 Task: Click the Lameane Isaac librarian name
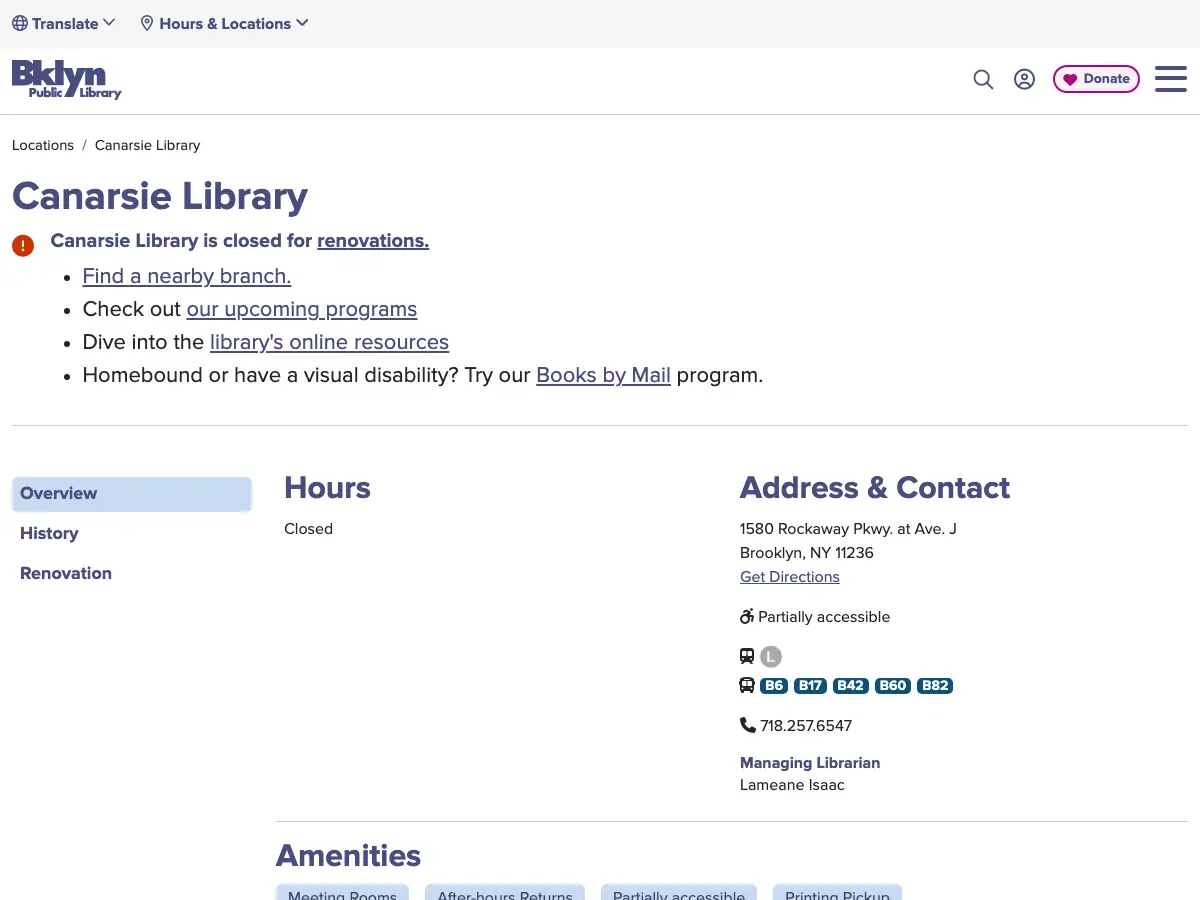pyautogui.click(x=792, y=785)
